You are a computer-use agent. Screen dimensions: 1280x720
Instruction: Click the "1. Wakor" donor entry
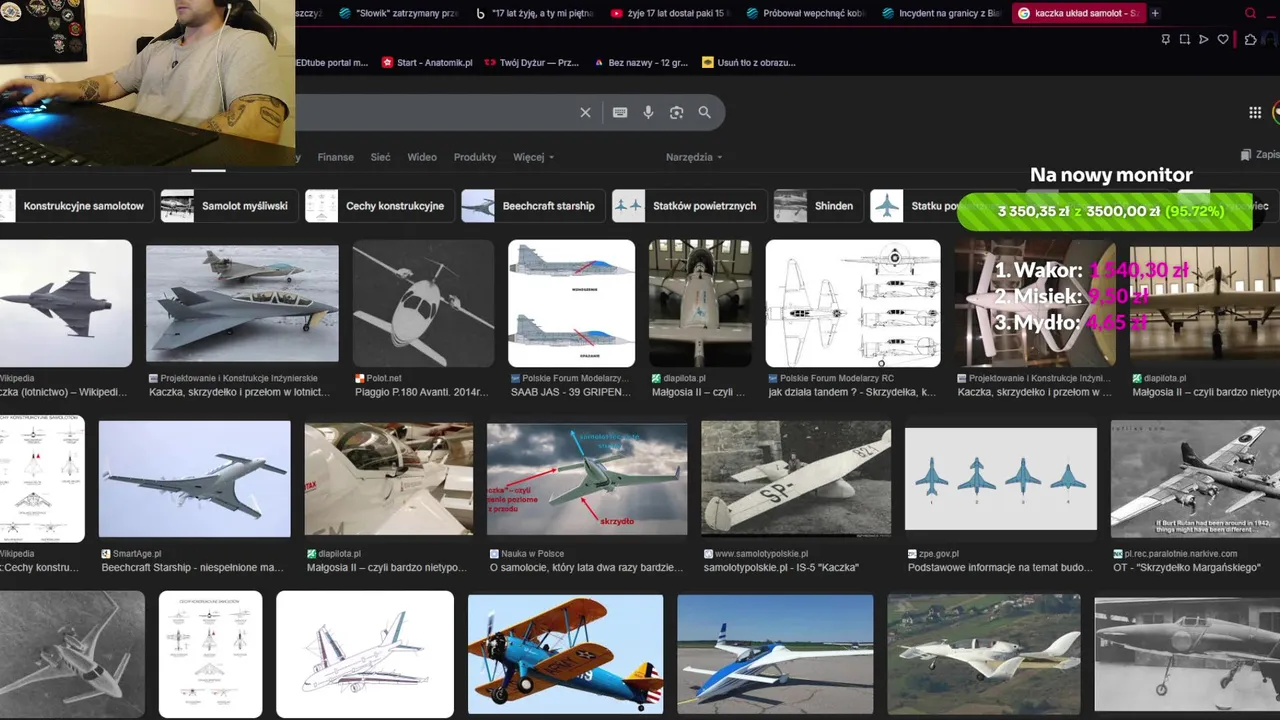point(1091,270)
